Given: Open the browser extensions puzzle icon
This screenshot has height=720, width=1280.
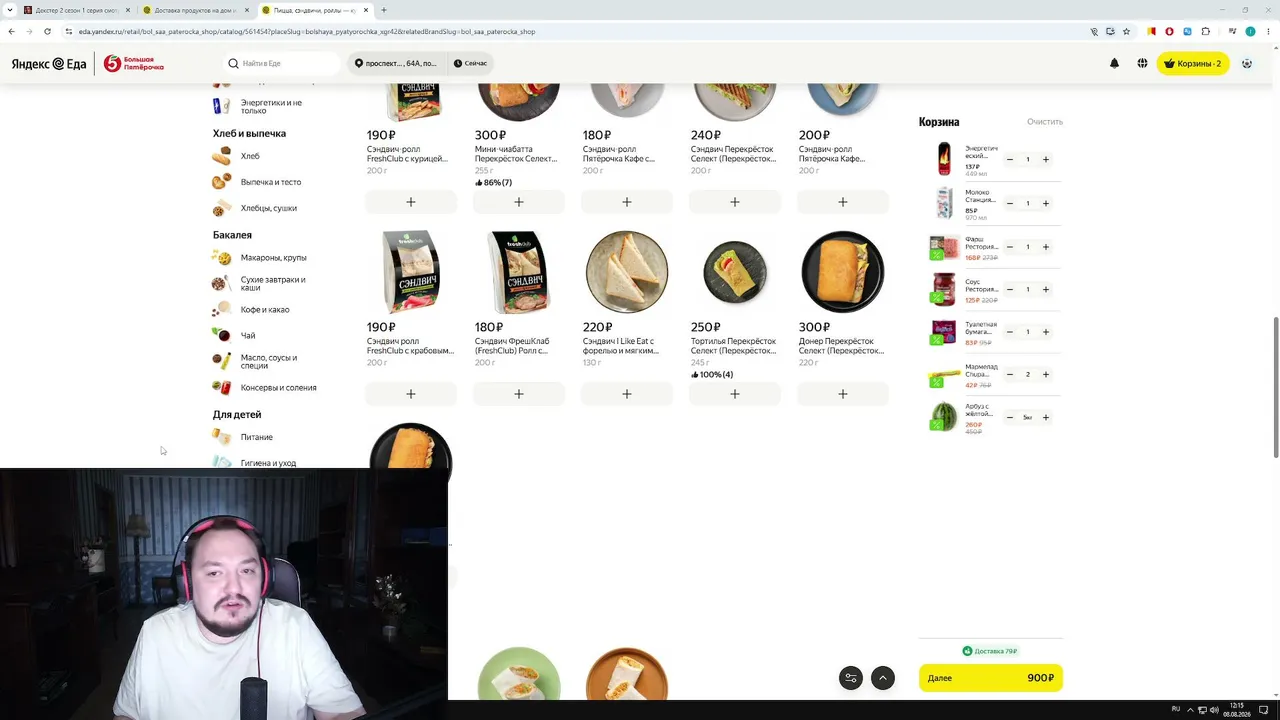Looking at the screenshot, I should coord(1206,31).
